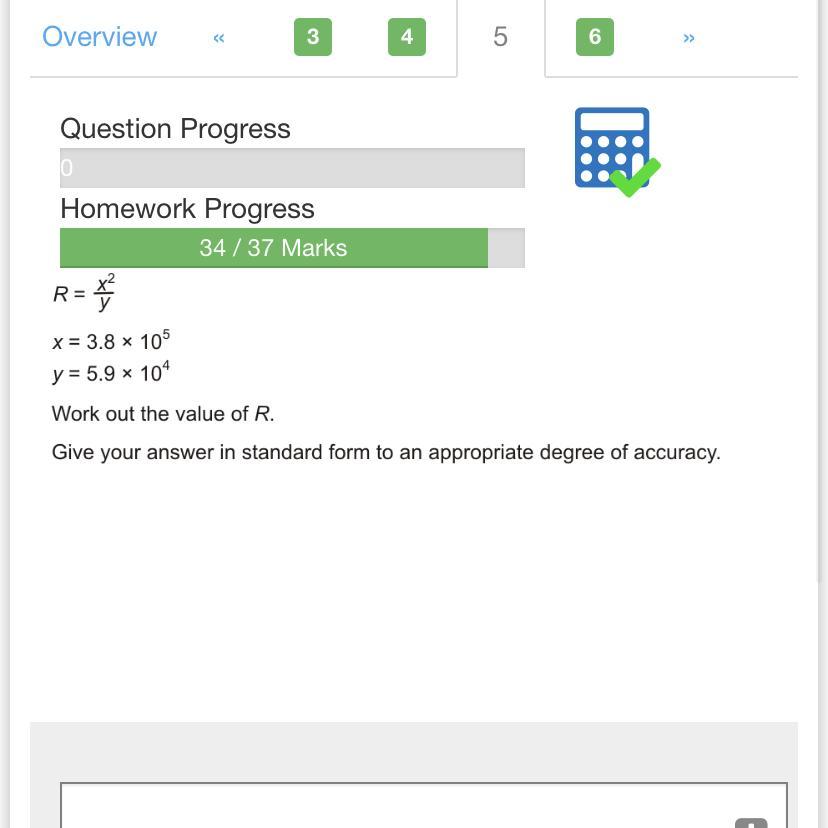Open completed question 3
The width and height of the screenshot is (828, 828).
tap(313, 37)
